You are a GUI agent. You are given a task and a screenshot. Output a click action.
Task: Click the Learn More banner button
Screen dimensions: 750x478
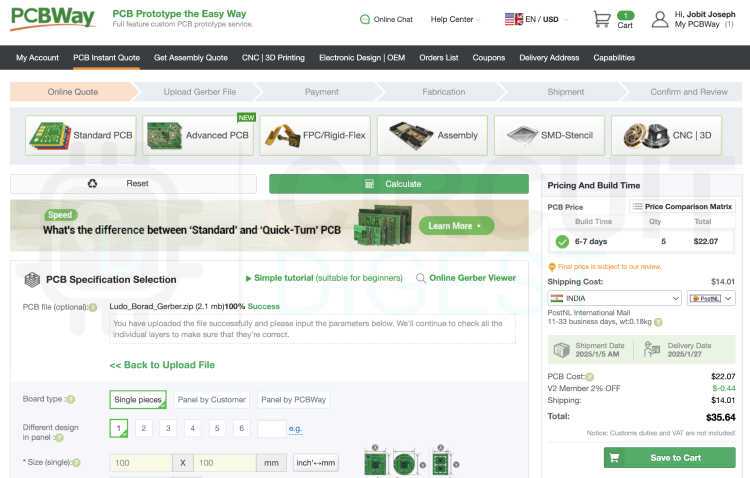pos(456,226)
